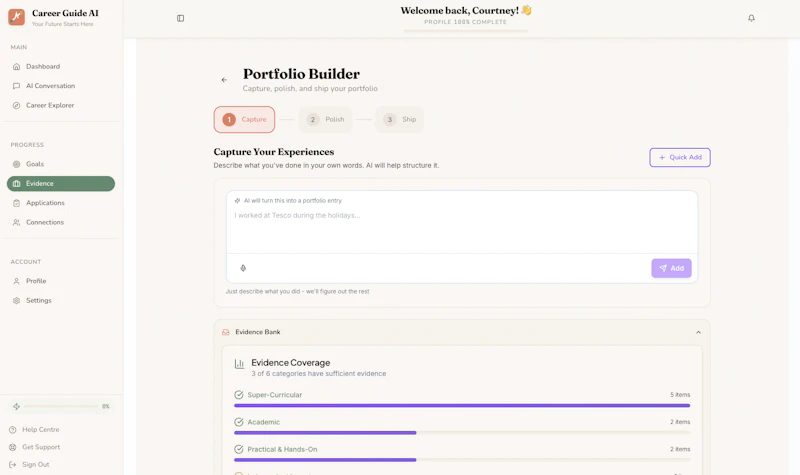Select the Polish step tab
The width and height of the screenshot is (800, 475).
[x=326, y=119]
